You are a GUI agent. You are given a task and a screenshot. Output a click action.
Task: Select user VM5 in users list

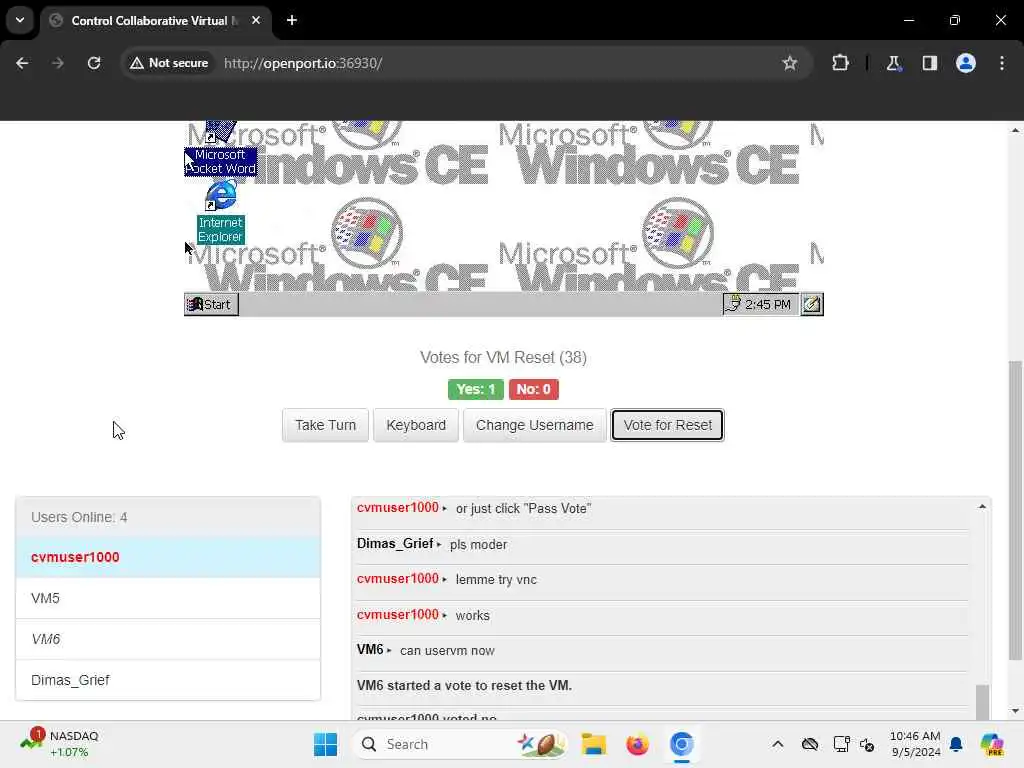[168, 598]
